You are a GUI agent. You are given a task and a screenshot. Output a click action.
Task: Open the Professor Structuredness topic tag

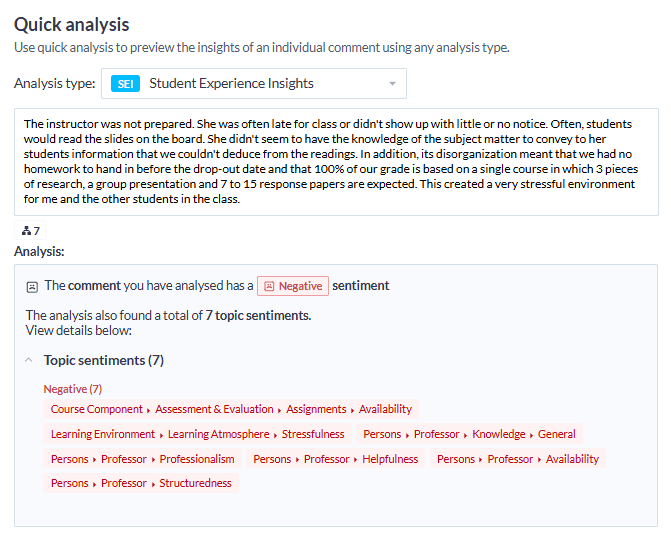(x=141, y=484)
